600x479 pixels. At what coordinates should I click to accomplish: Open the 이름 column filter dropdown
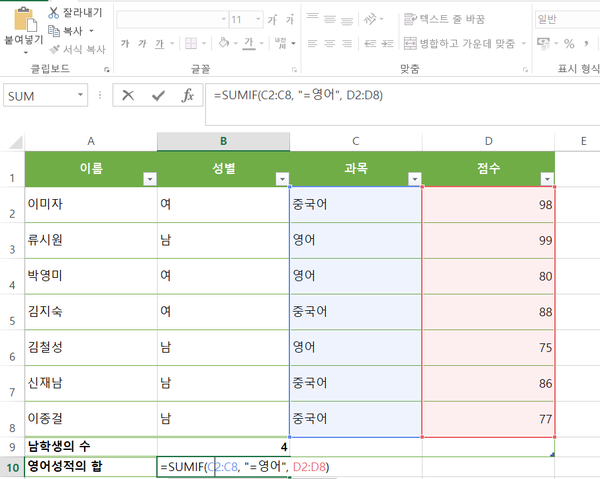click(x=150, y=179)
